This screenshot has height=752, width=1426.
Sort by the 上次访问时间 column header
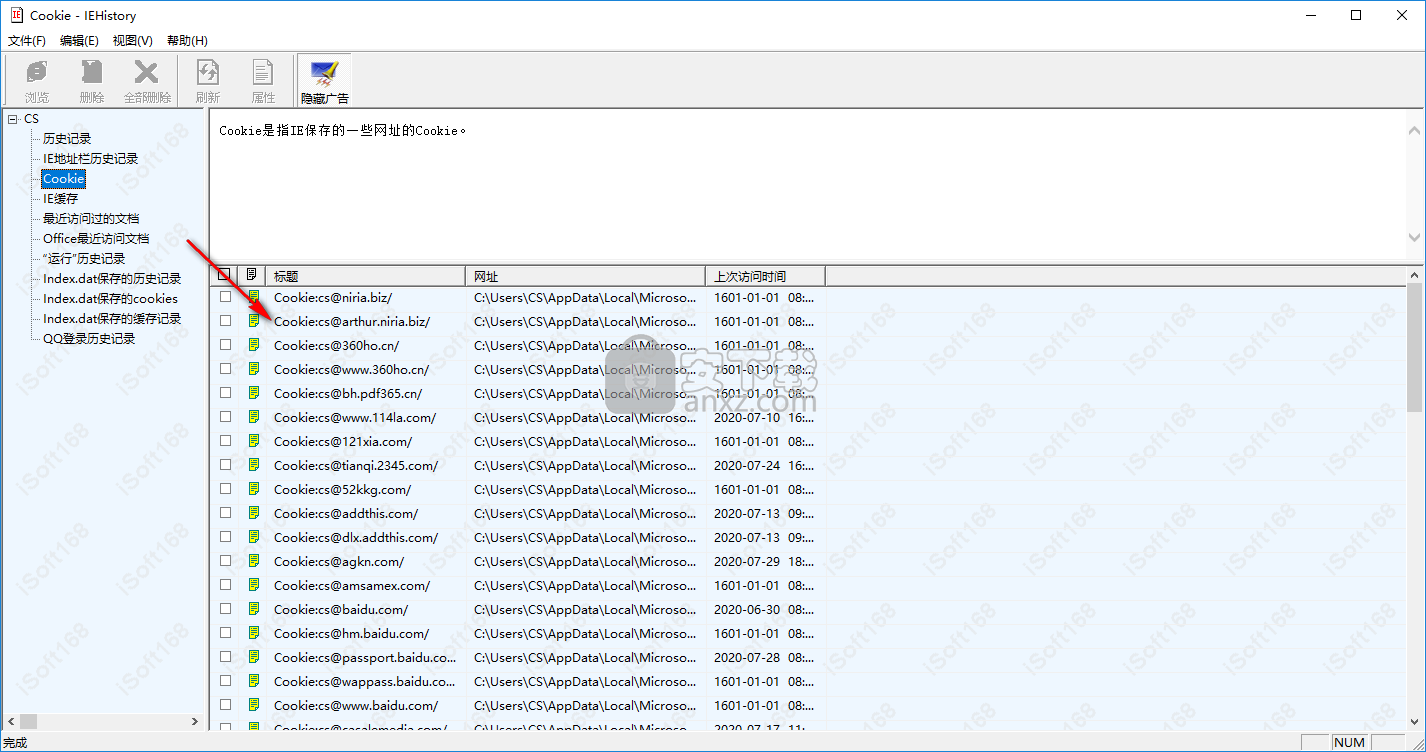pos(766,276)
